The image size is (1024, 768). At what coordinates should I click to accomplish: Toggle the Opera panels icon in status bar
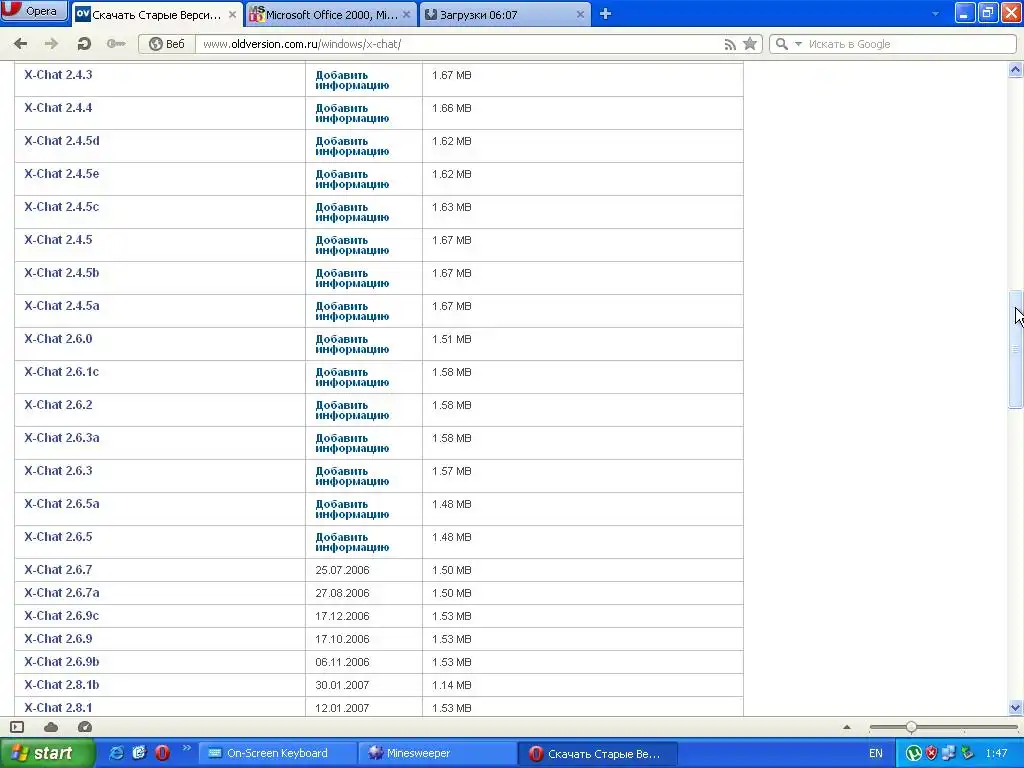pos(17,727)
